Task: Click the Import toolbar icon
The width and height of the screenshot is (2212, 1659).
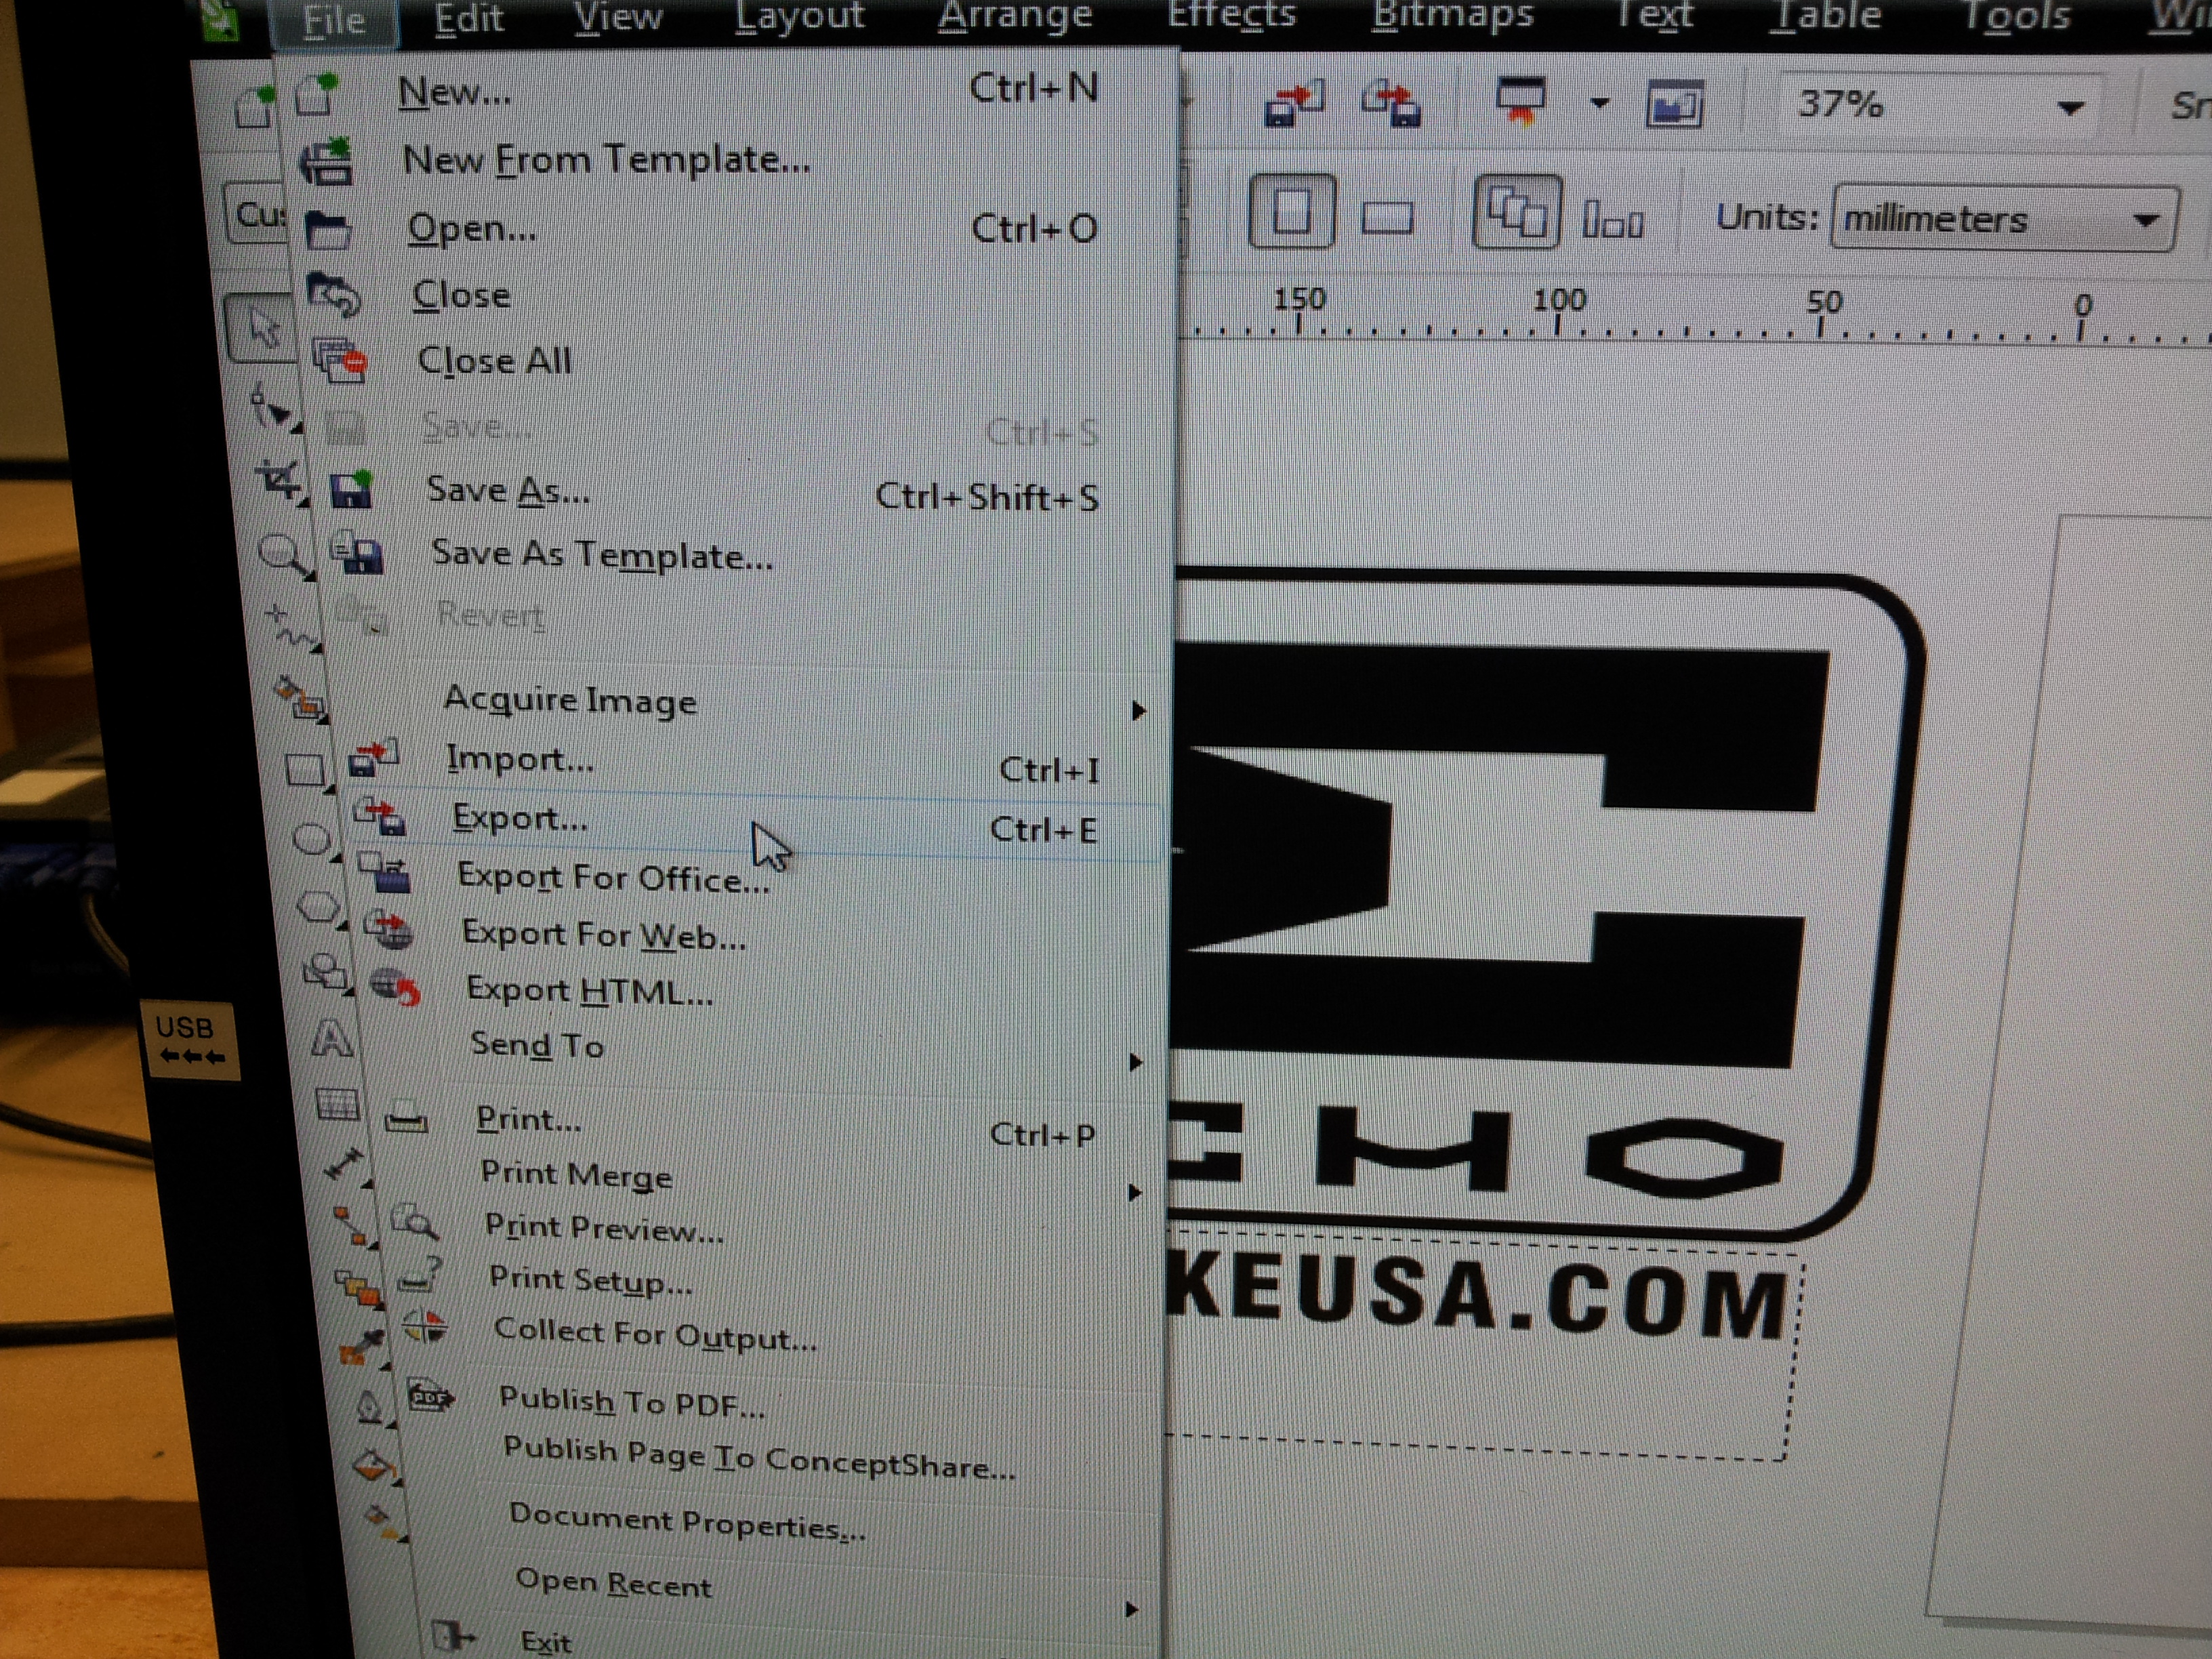Action: coord(1294,103)
